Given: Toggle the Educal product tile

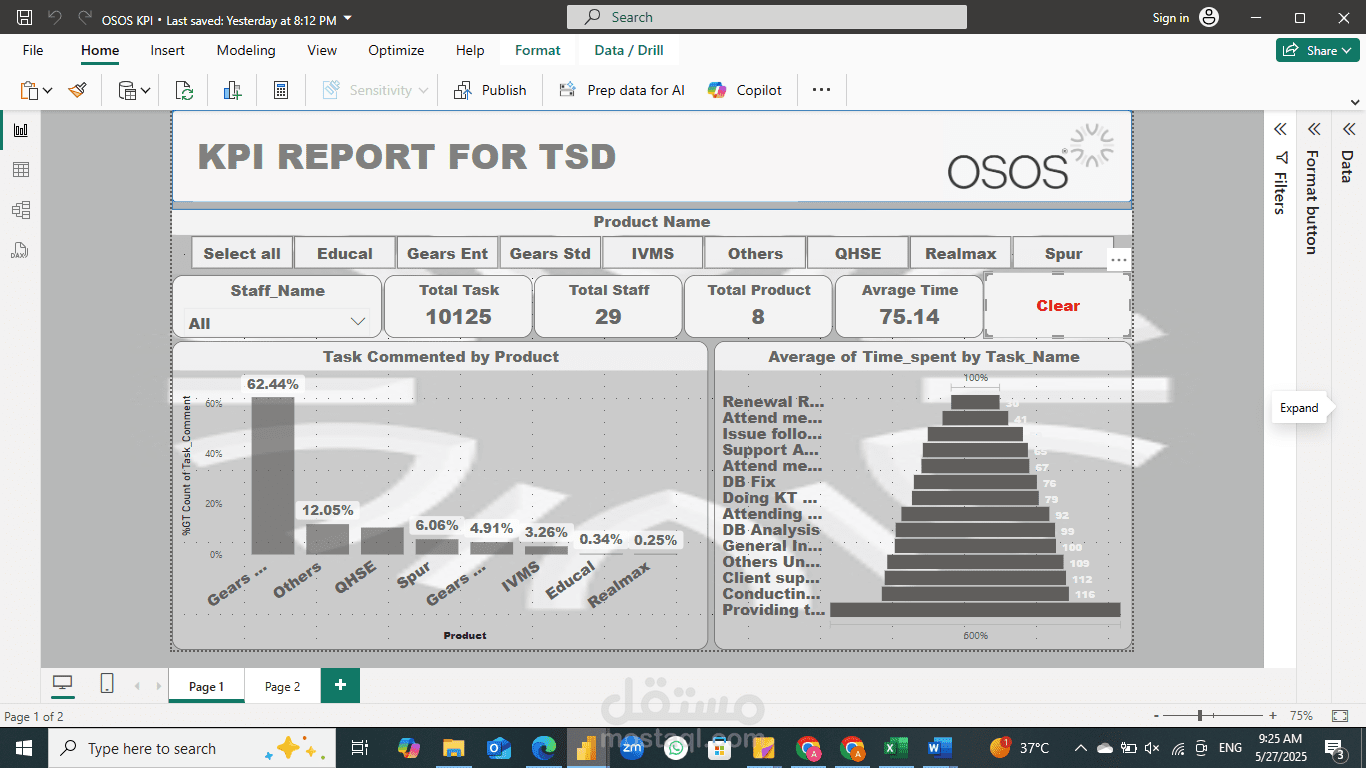Looking at the screenshot, I should tap(345, 253).
